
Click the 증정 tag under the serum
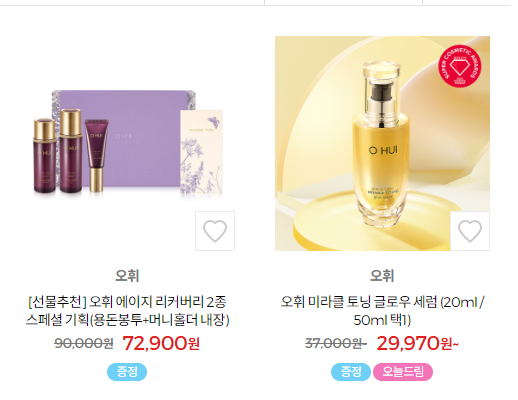pos(351,372)
